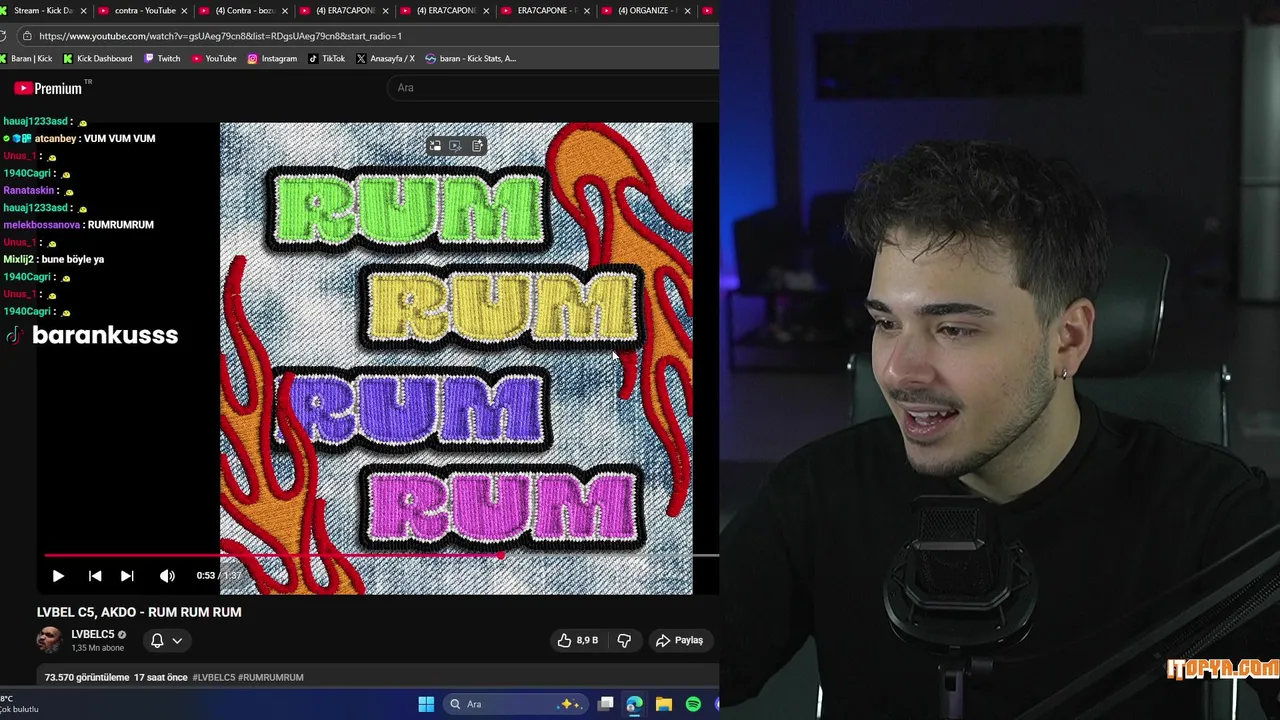The width and height of the screenshot is (1280, 720).
Task: Open the Baran | Kick bookmark
Action: 25,59
